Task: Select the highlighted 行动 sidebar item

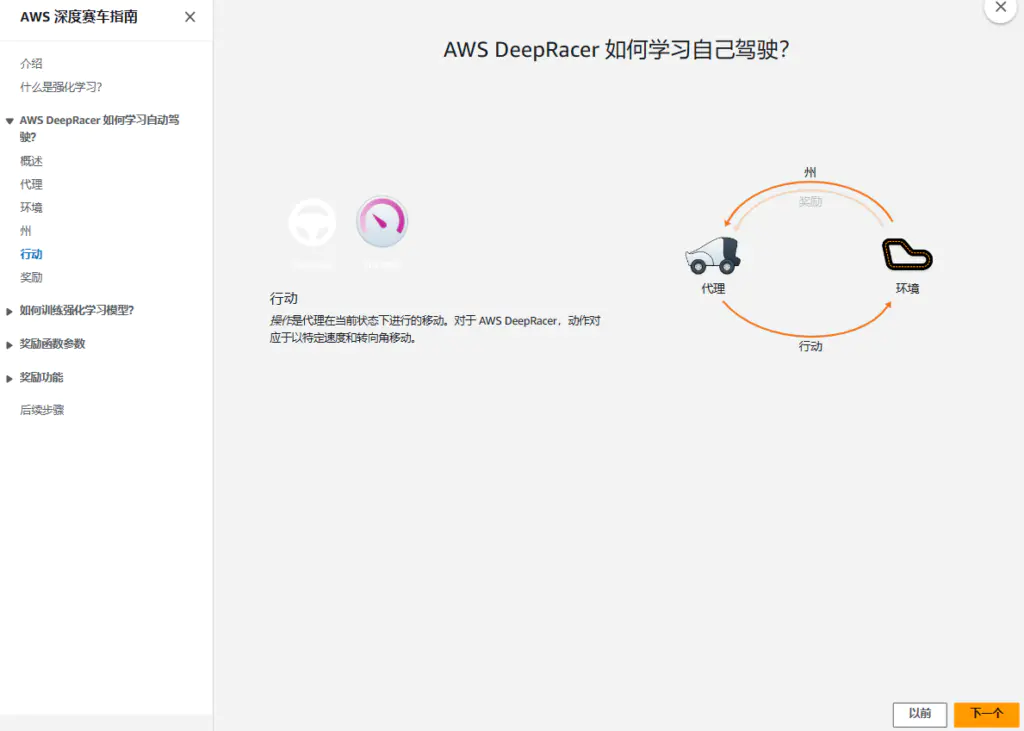Action: pos(31,254)
